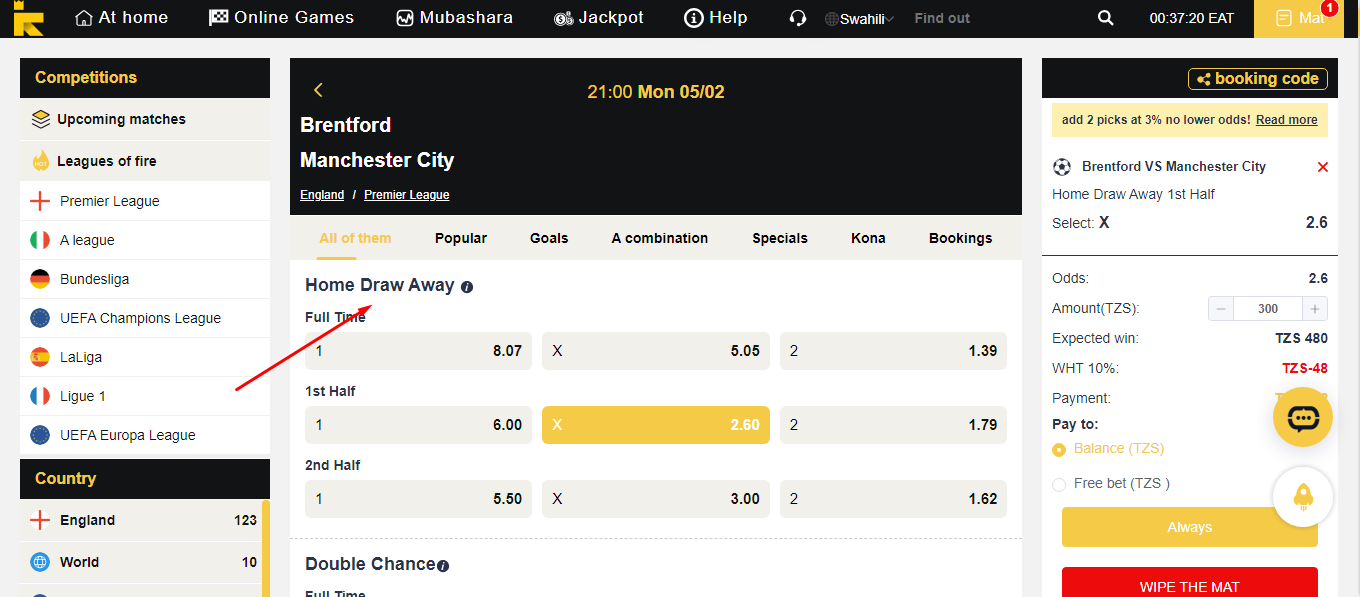Screen dimensions: 1360x597
Task: Open the Swahili language dropdown
Action: [859, 19]
